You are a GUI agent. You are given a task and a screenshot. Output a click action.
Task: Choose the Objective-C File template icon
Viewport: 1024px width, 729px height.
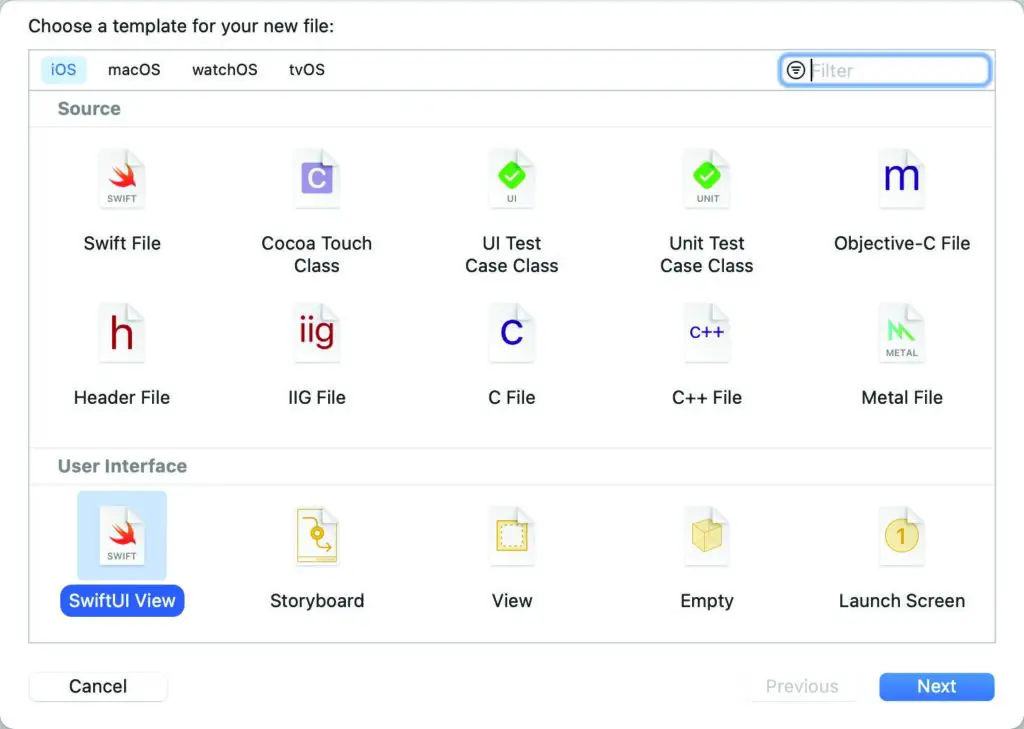pyautogui.click(x=901, y=182)
